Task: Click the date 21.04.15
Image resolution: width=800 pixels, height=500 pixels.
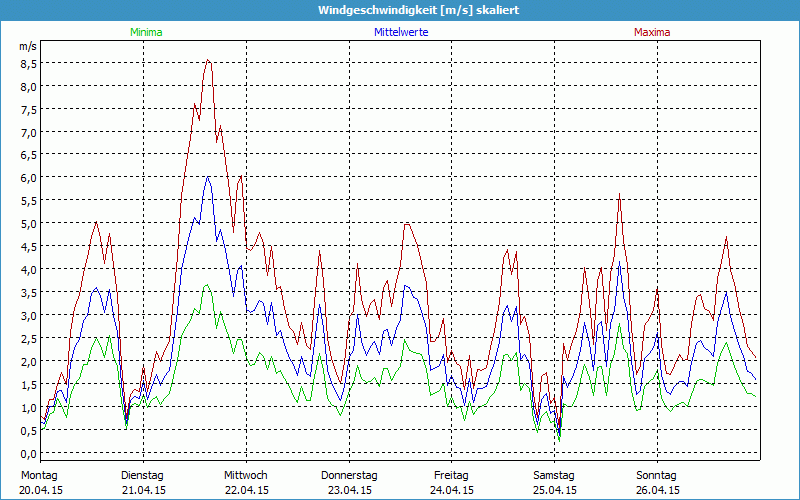Action: [x=143, y=490]
